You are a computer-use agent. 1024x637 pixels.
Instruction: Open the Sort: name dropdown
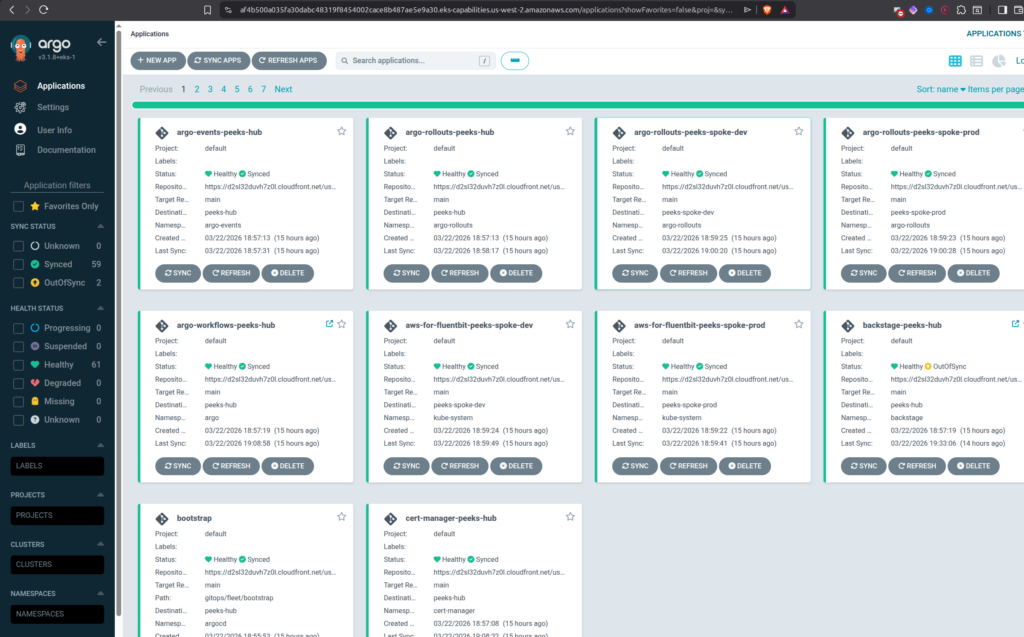(x=941, y=89)
